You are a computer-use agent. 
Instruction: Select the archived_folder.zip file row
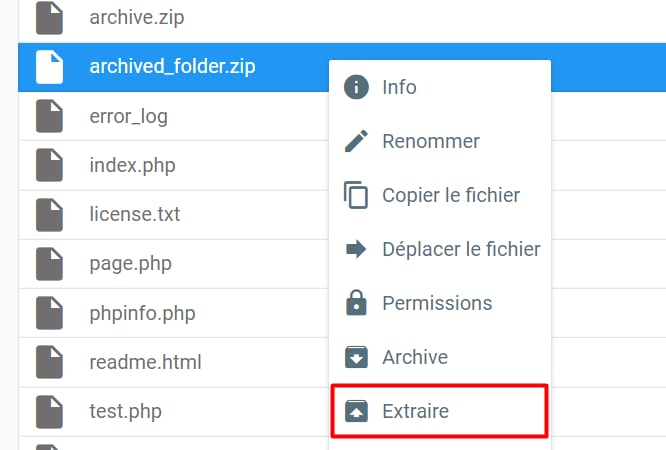click(172, 67)
